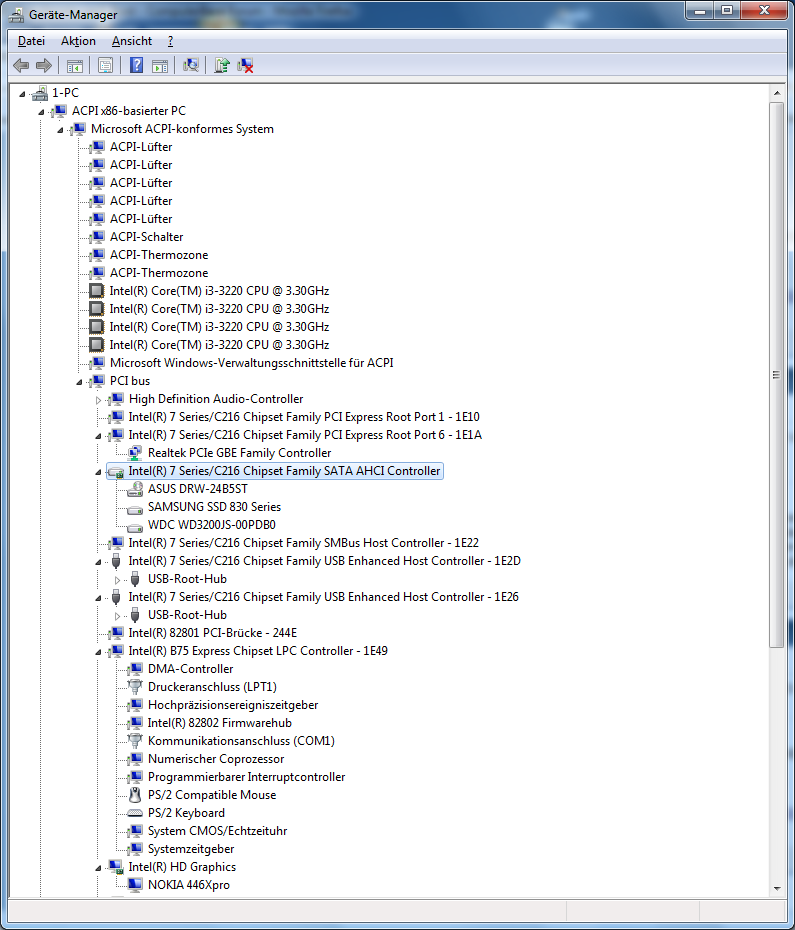The height and width of the screenshot is (930, 795).
Task: Select PCI Express Root Port 1 - 1E10
Action: (304, 417)
